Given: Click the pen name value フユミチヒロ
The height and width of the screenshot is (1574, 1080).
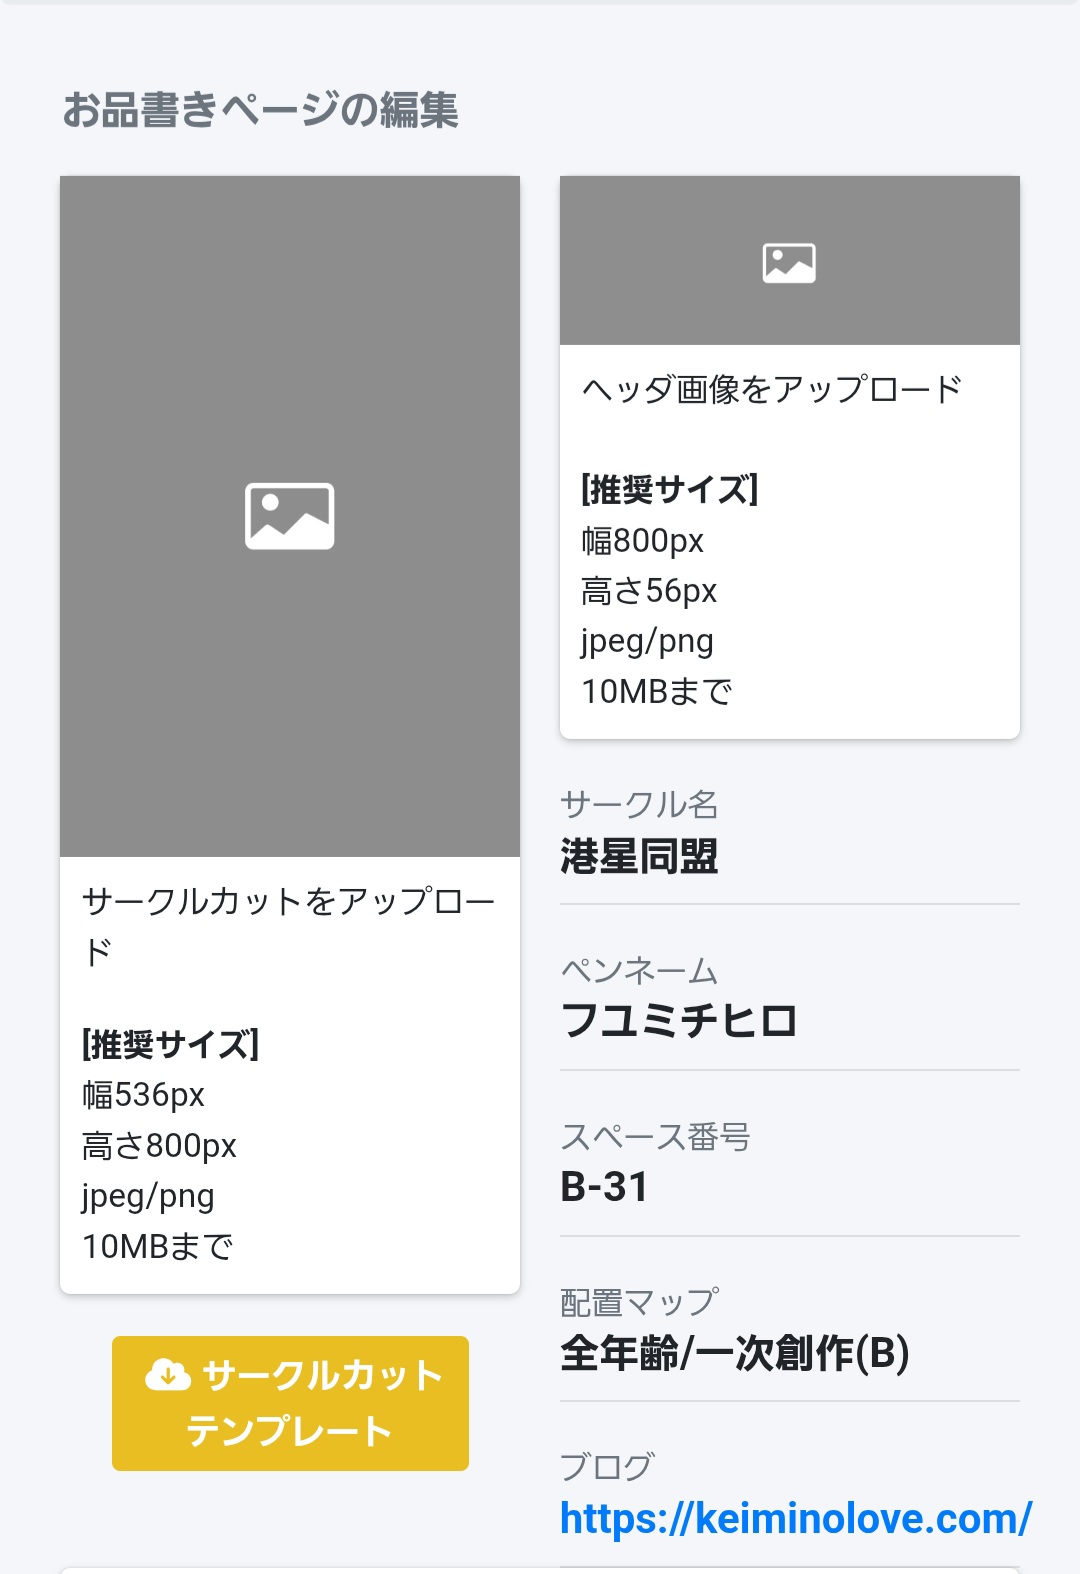Looking at the screenshot, I should [679, 1021].
